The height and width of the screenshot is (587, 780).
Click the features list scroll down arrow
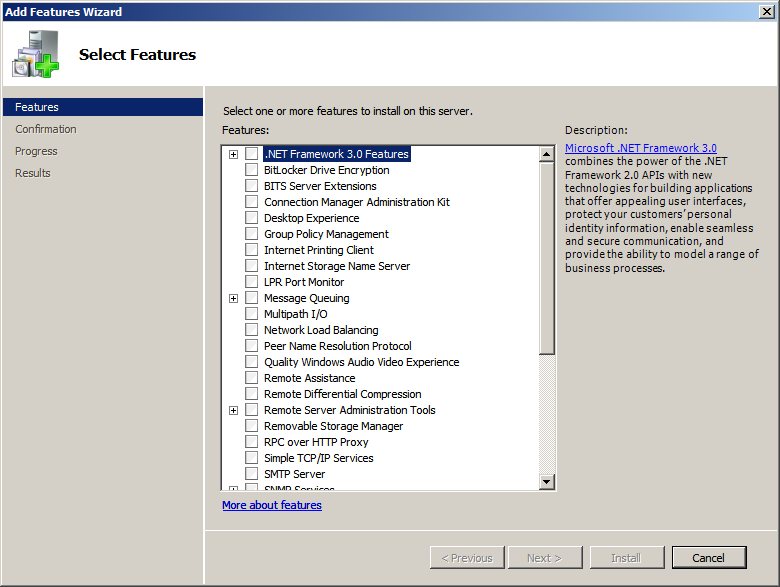(x=547, y=482)
